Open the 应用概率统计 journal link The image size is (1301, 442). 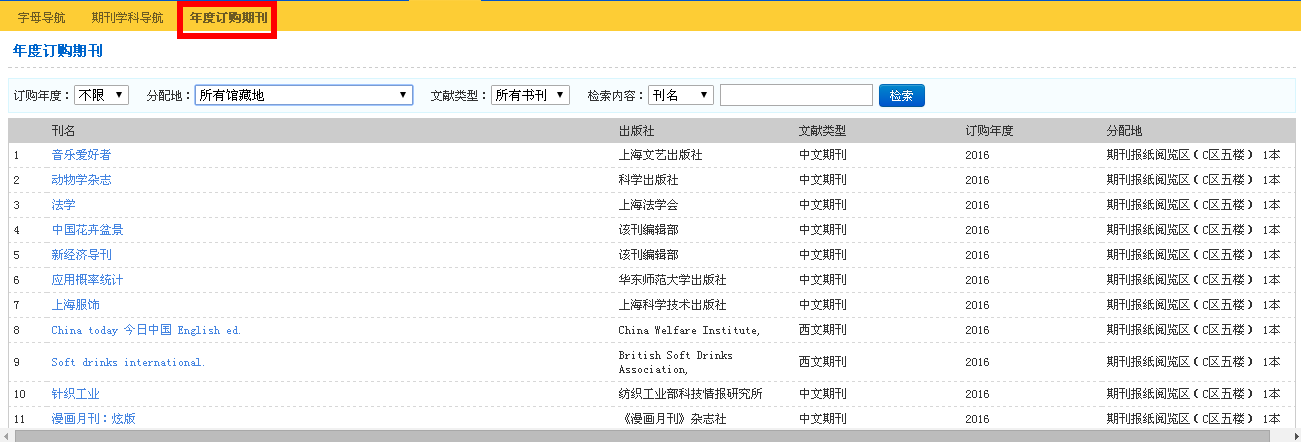[x=87, y=280]
